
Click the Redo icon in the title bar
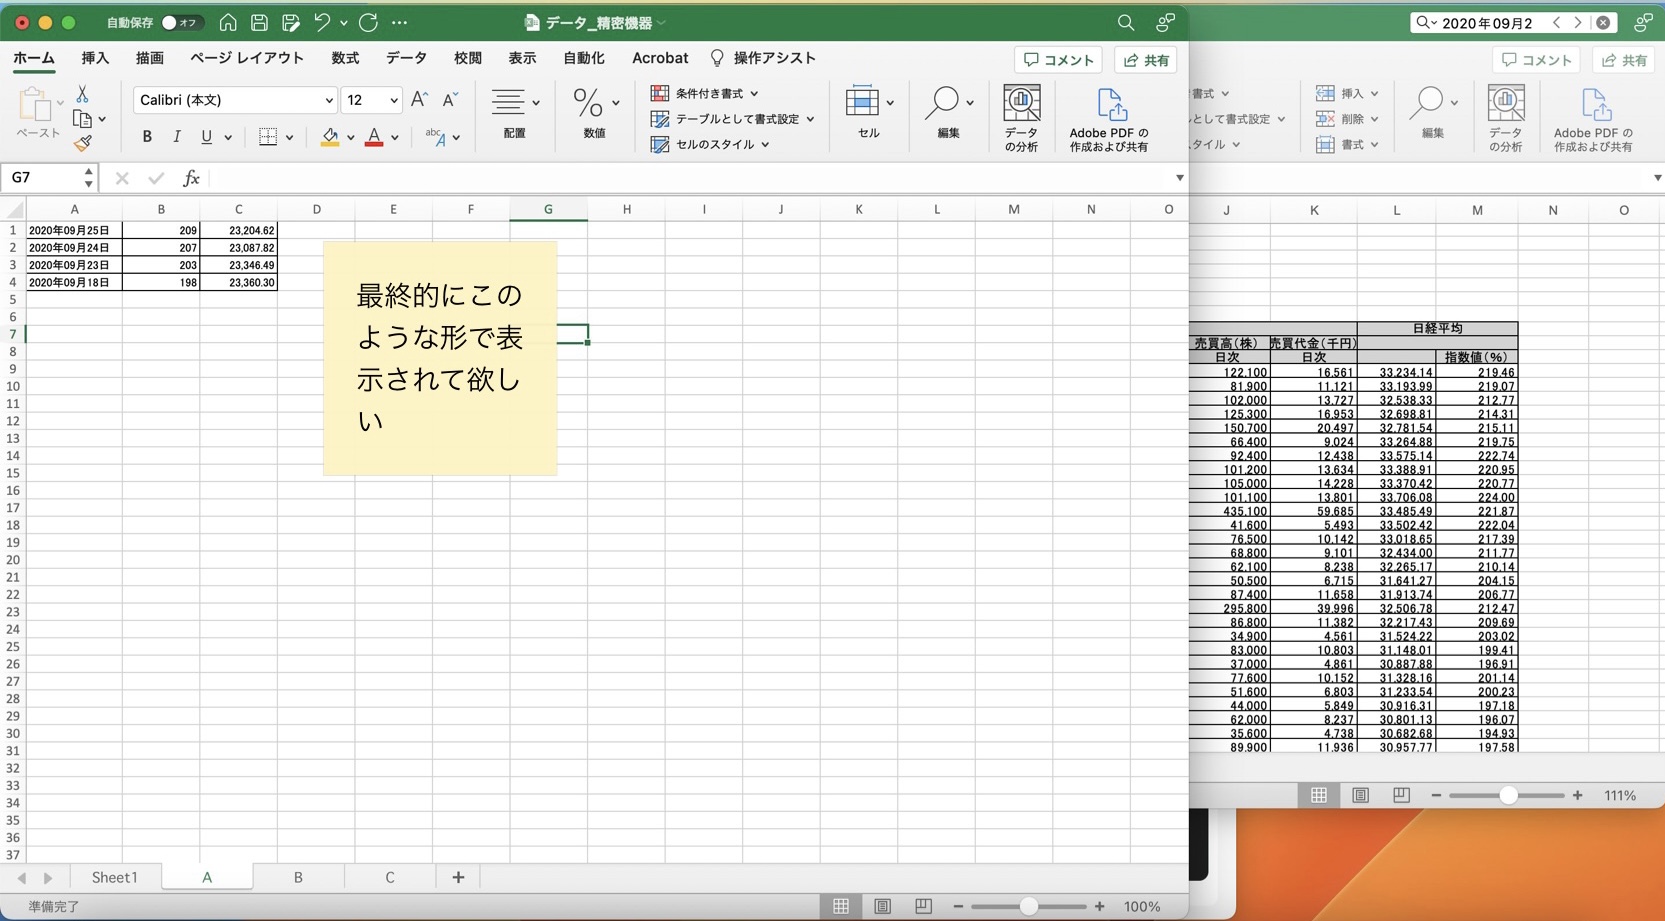tap(368, 22)
